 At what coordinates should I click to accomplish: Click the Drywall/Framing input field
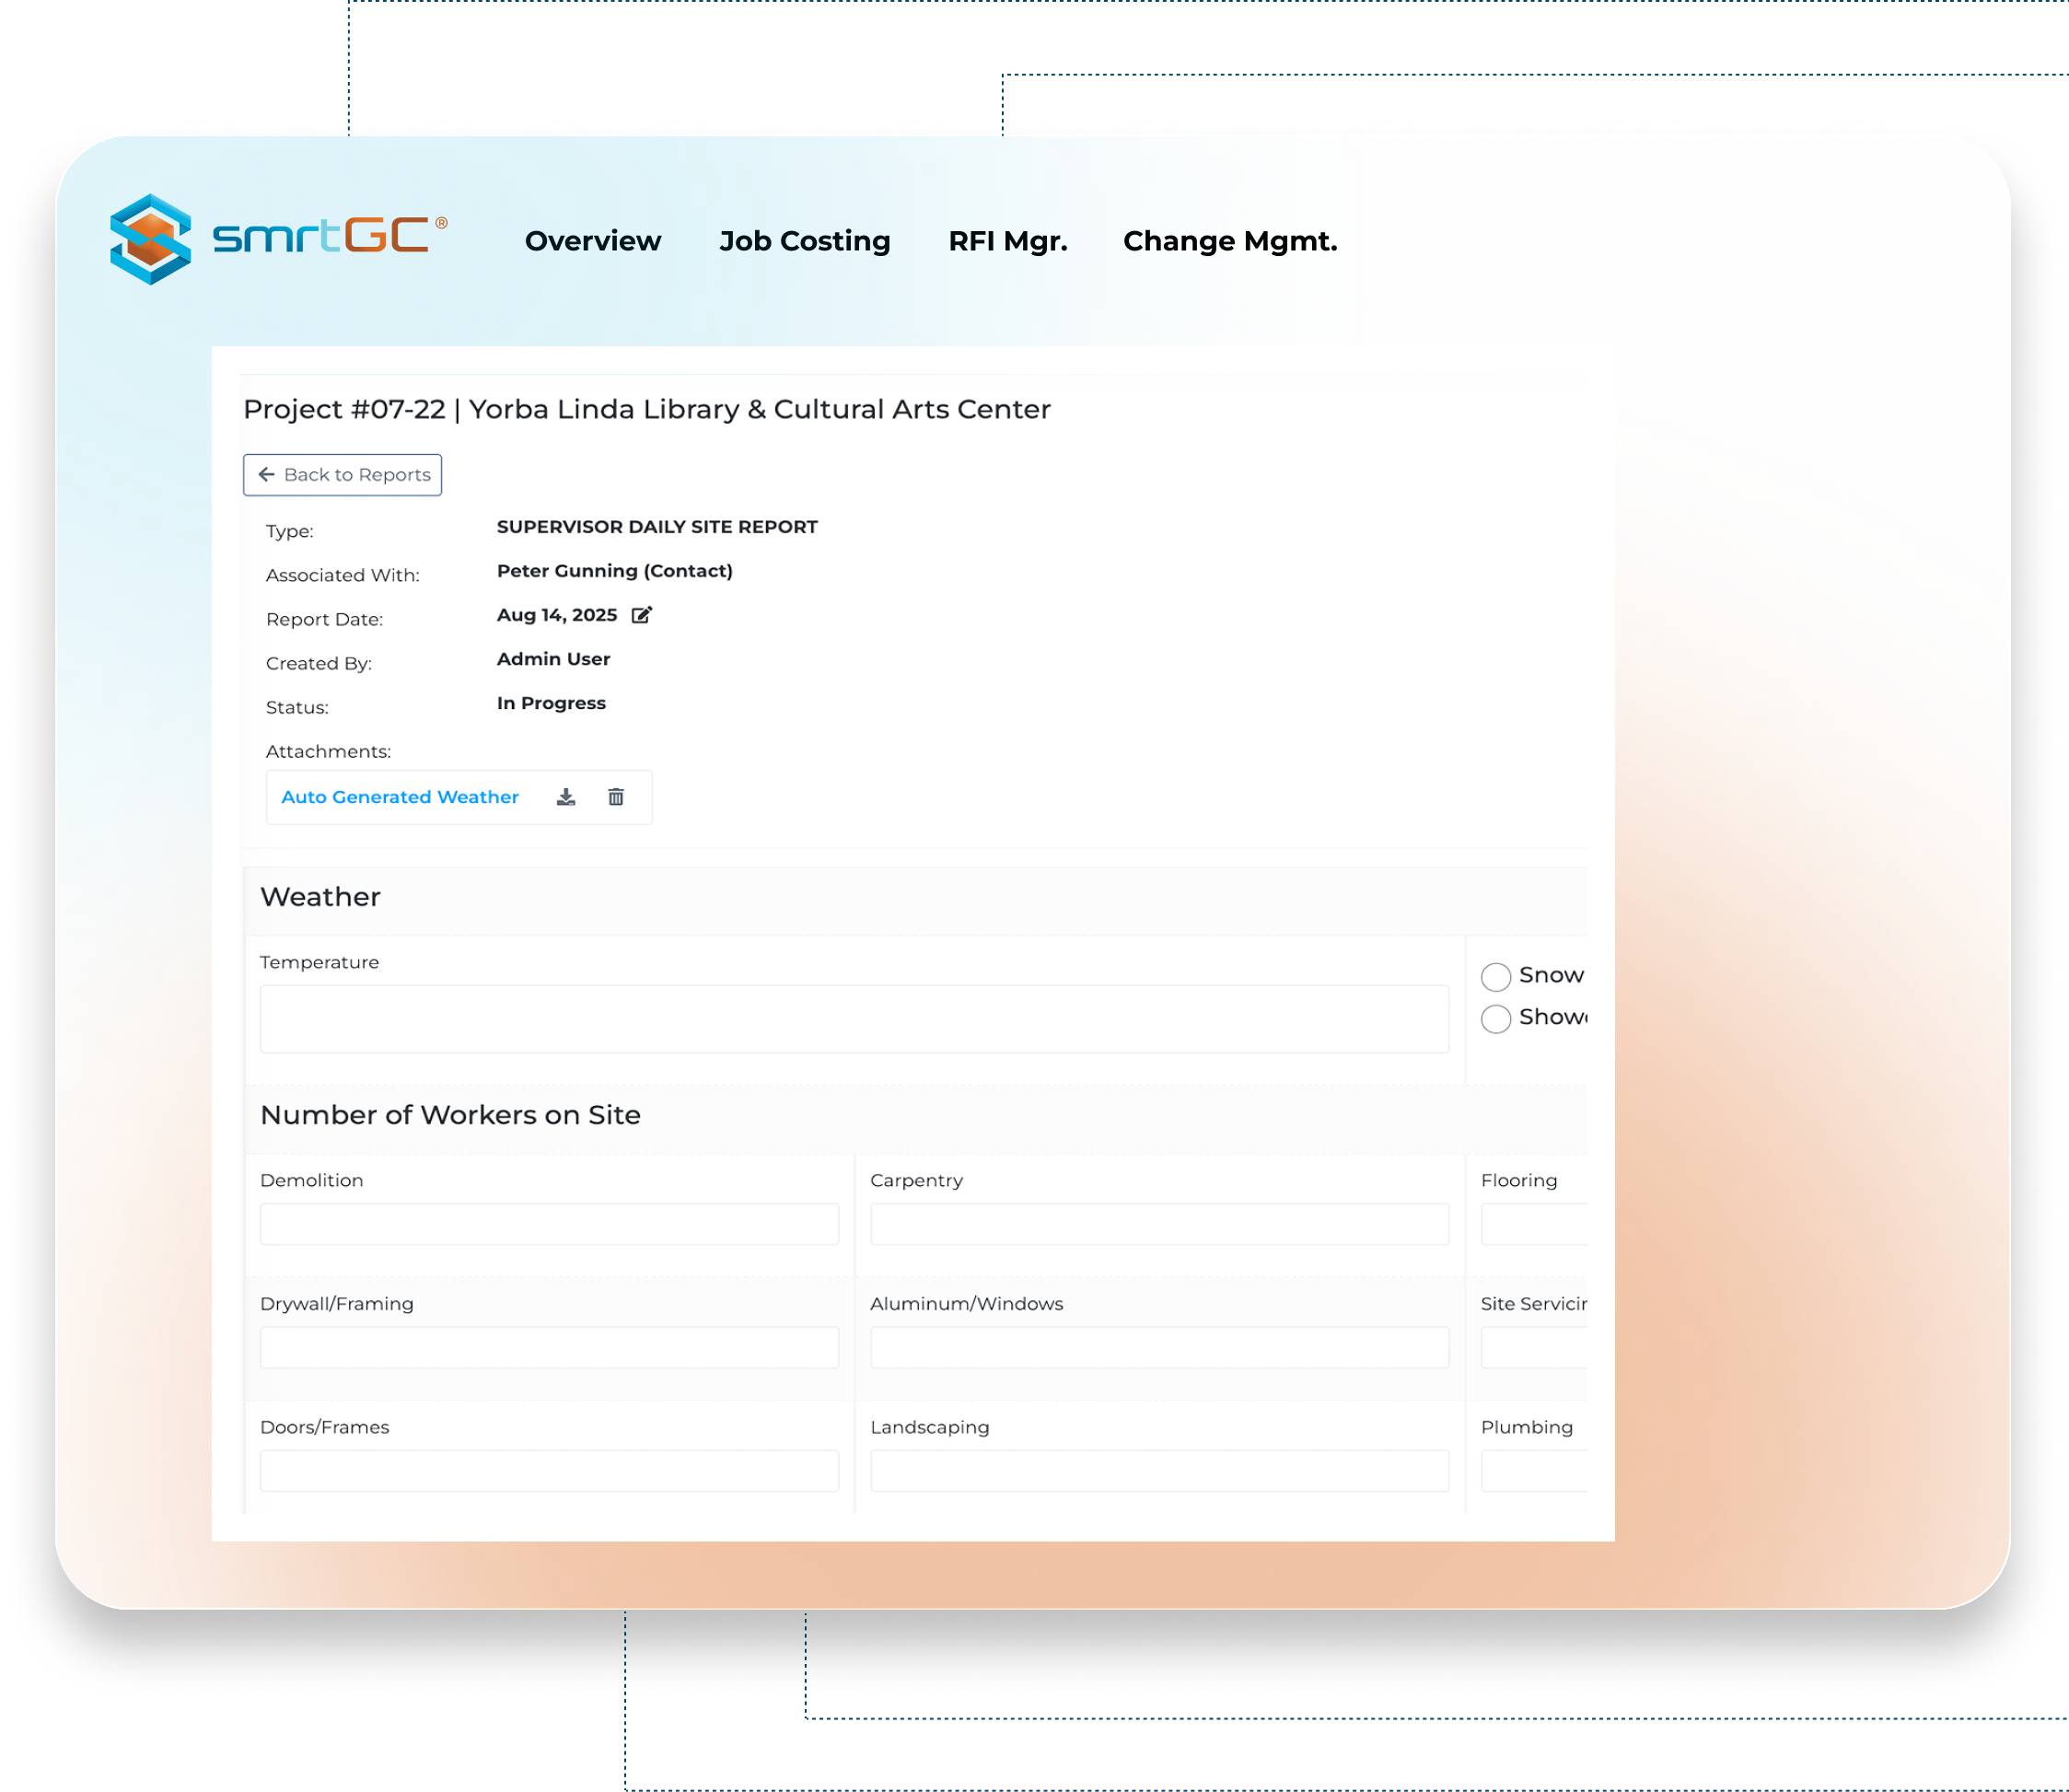[x=548, y=1347]
